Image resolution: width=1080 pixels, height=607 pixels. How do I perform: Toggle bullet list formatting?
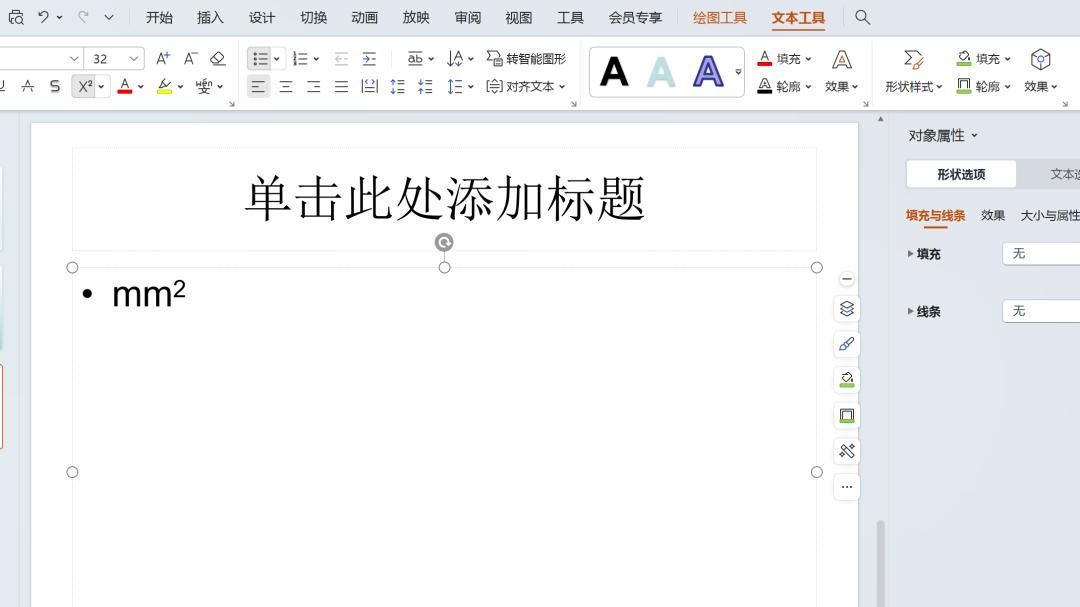257,58
